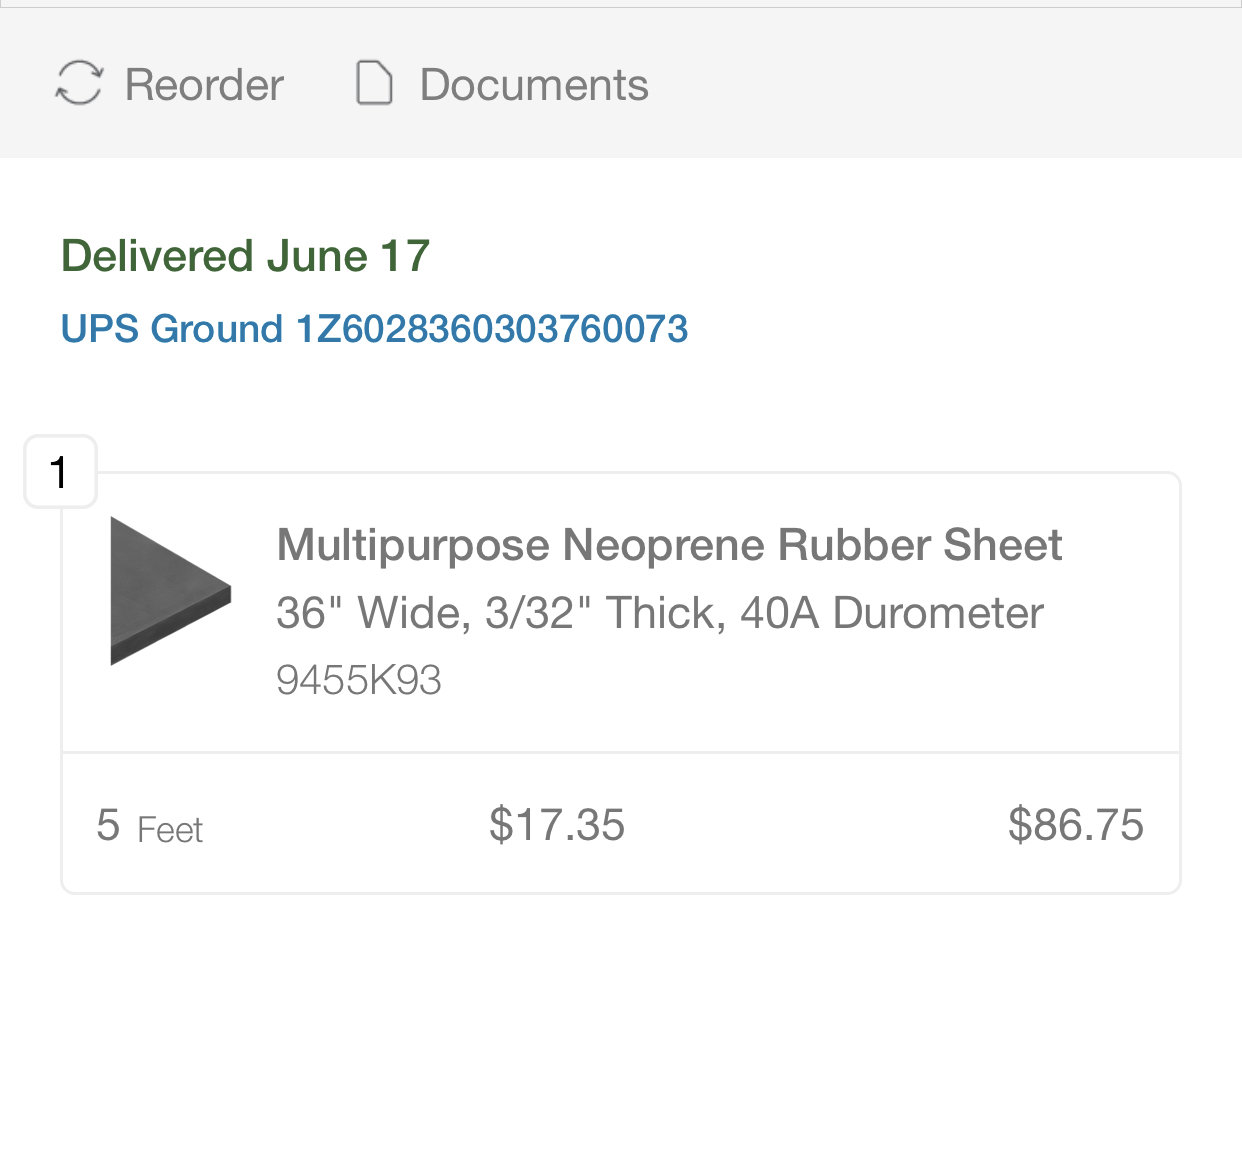This screenshot has height=1163, width=1242.
Task: Open the Documents label
Action: [534, 85]
